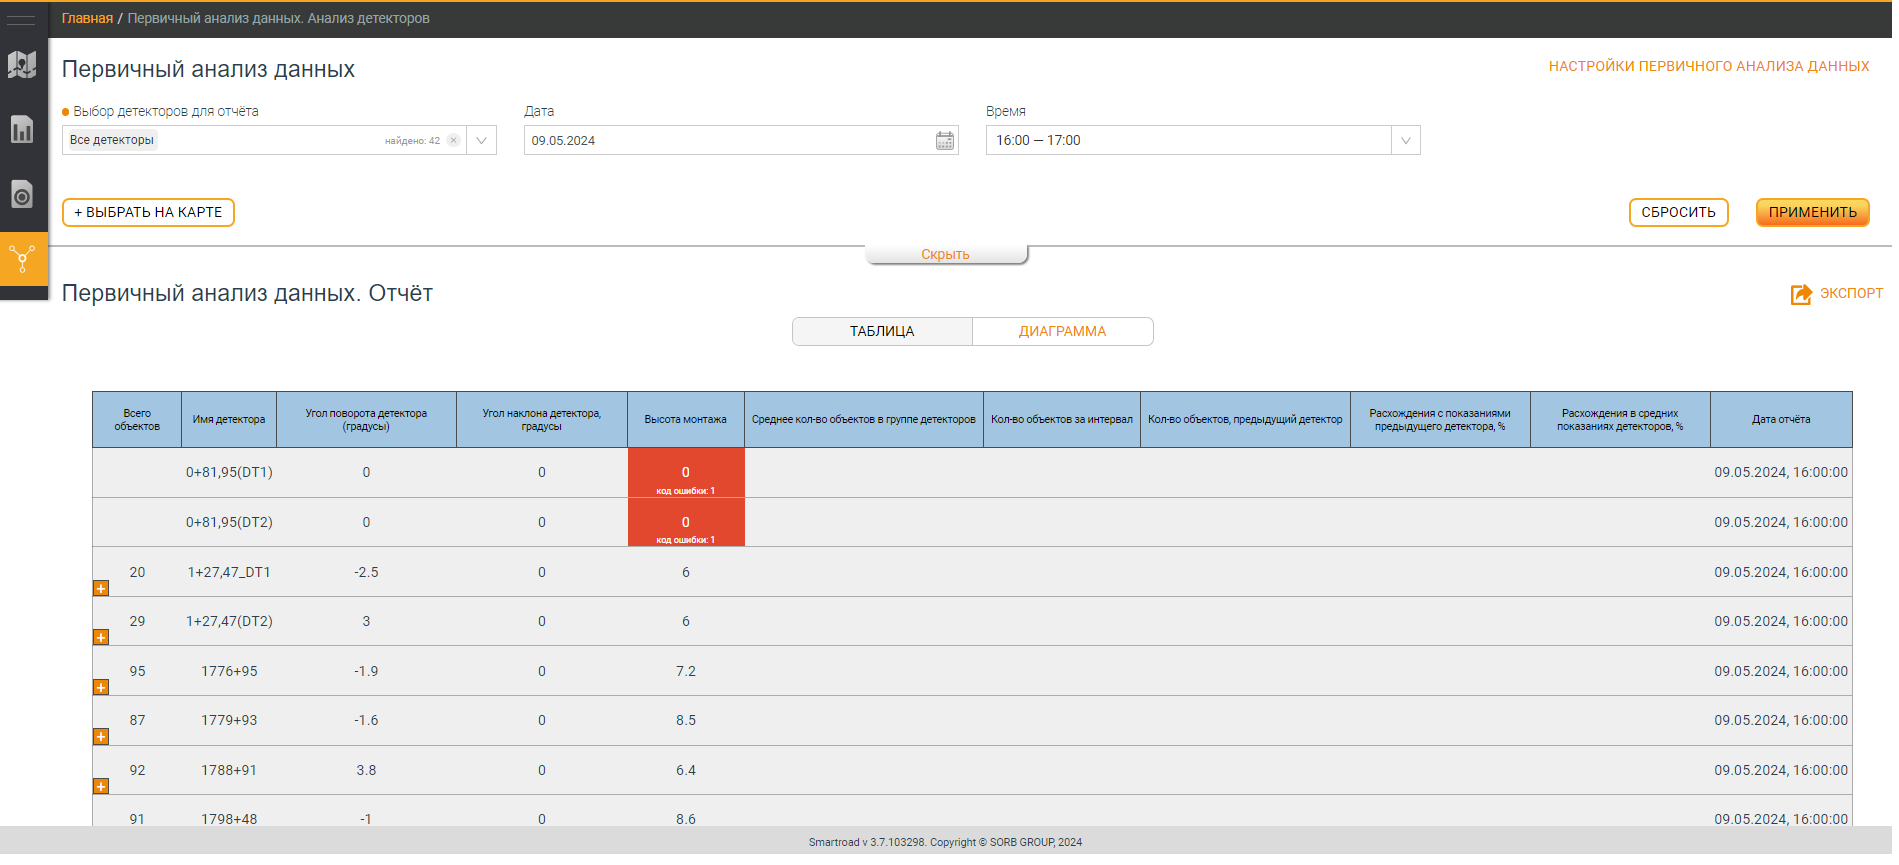Click 'Кол-во объектов, предыдущий детектор' header

[1246, 420]
